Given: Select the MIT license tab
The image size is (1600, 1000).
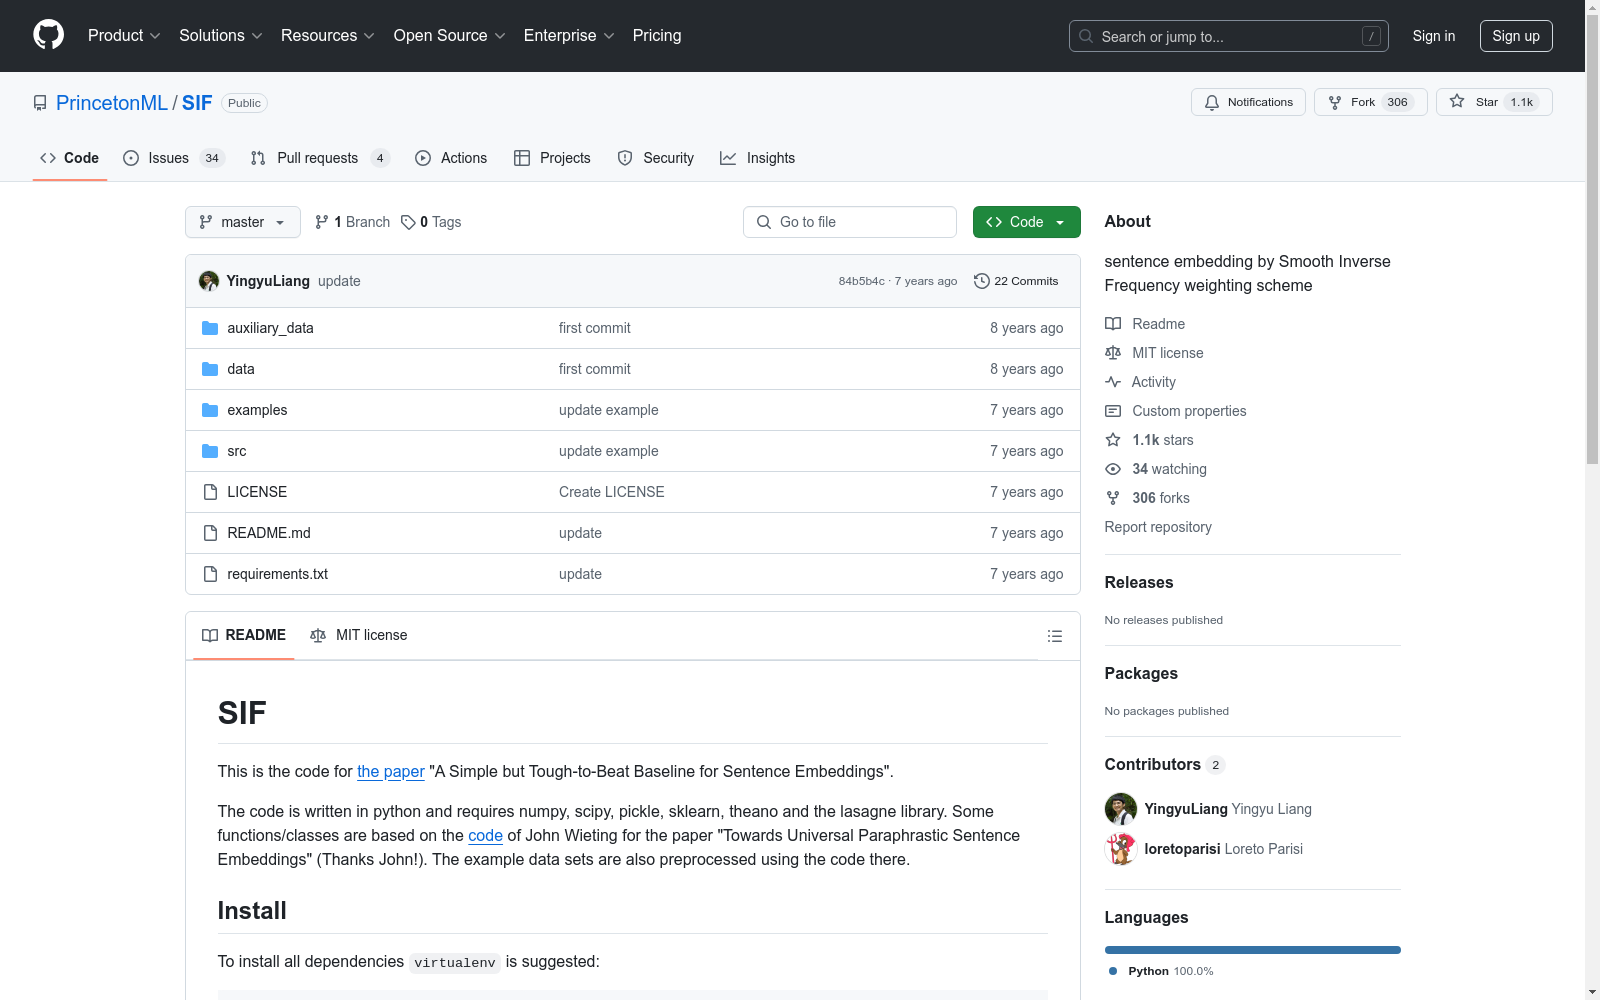Looking at the screenshot, I should point(359,635).
